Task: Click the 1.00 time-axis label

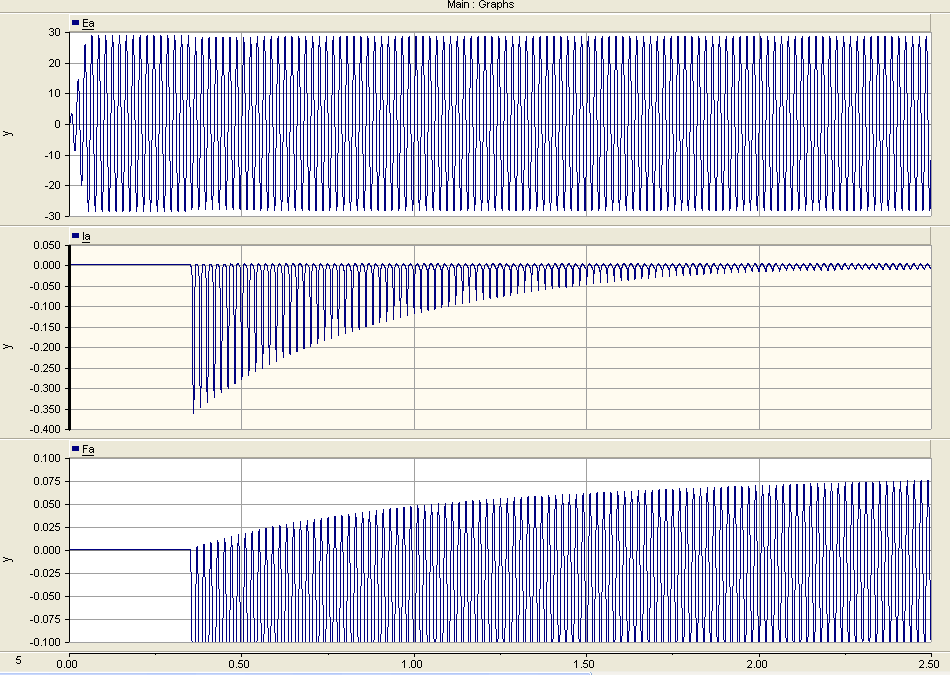Action: click(x=412, y=664)
